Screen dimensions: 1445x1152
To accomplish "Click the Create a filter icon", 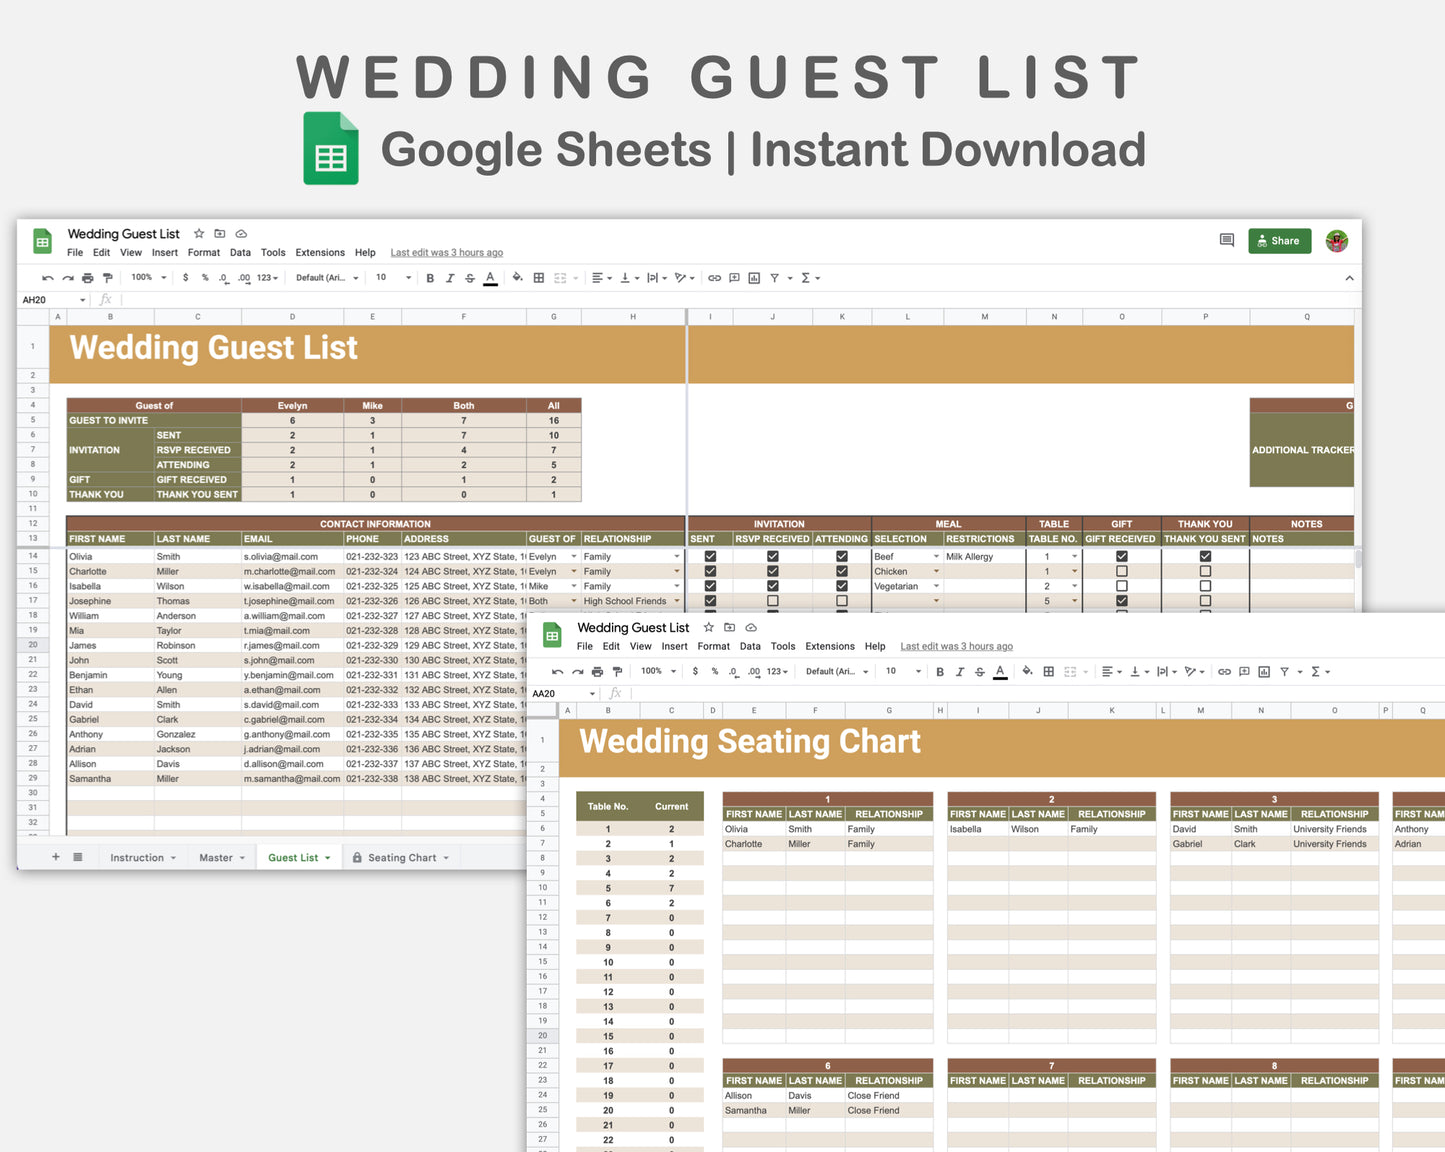I will click(778, 278).
